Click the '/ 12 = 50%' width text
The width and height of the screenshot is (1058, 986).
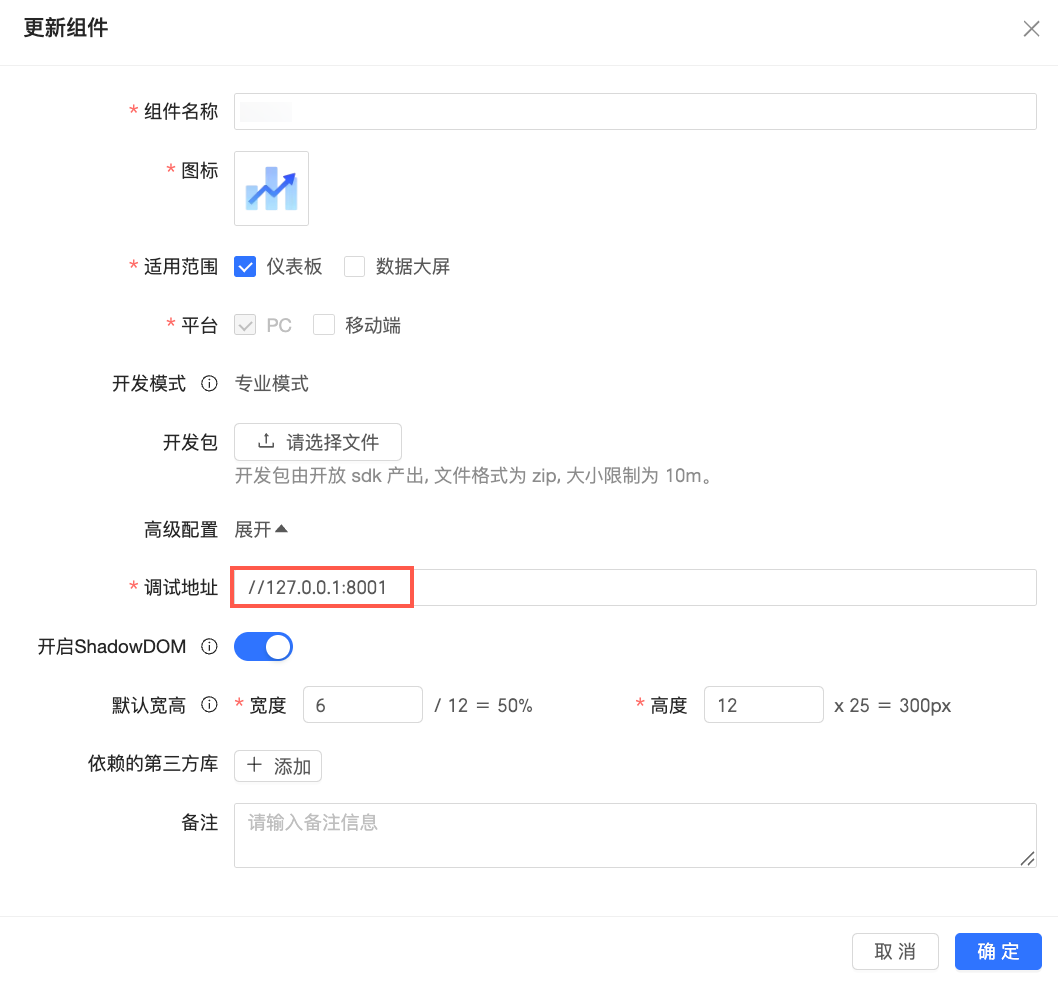(483, 705)
